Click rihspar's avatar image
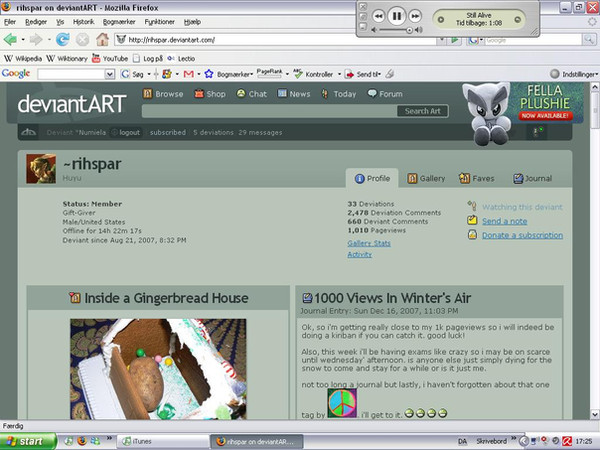Viewport: 600px width, 450px height. pos(41,169)
